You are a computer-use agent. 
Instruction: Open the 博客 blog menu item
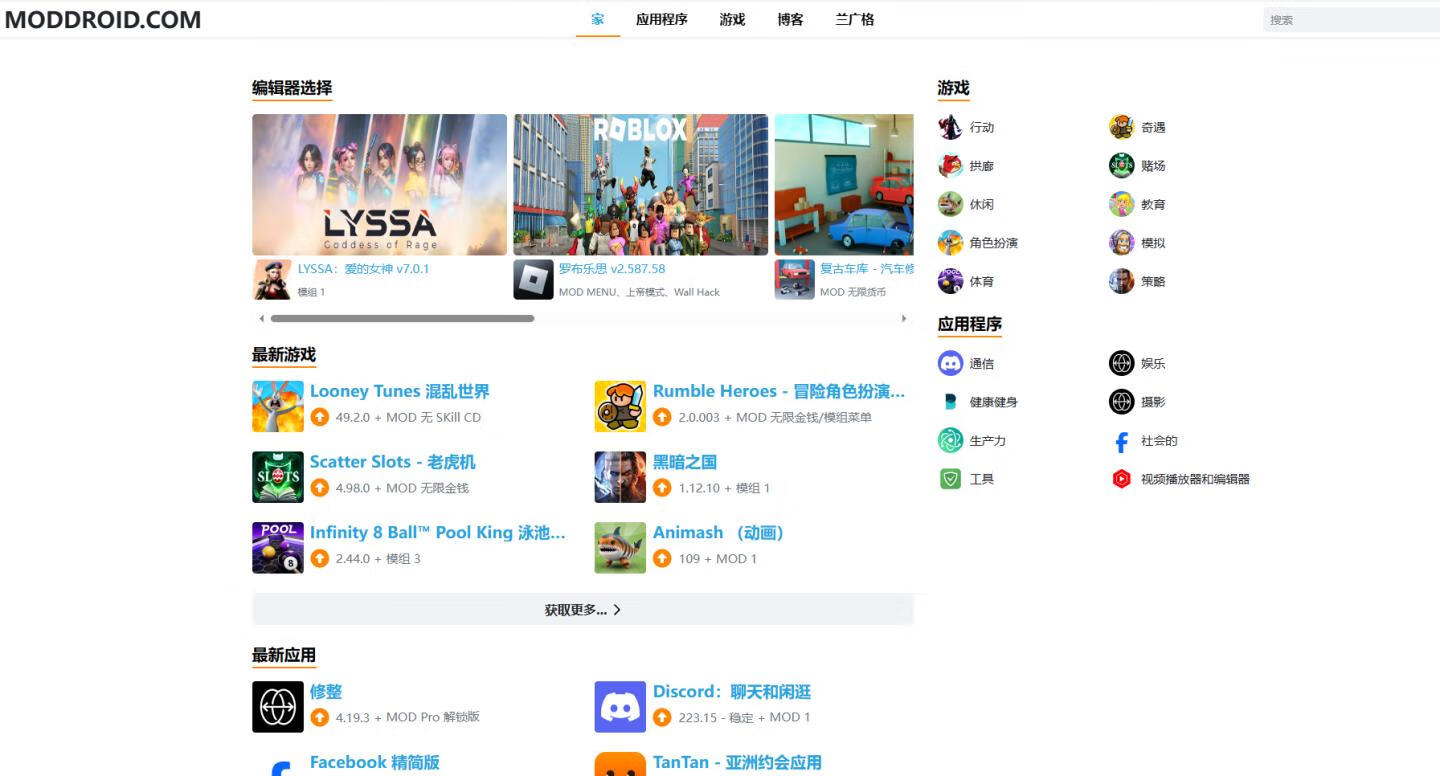coord(790,19)
